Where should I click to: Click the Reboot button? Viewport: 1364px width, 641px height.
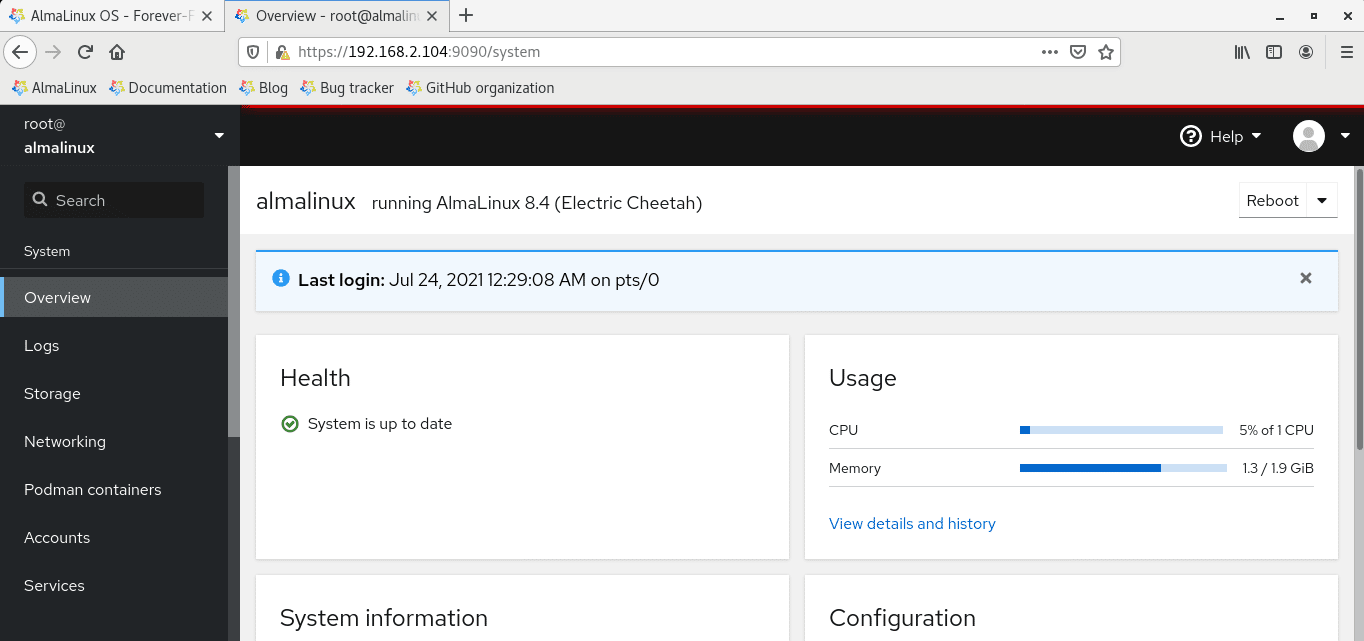pos(1273,200)
